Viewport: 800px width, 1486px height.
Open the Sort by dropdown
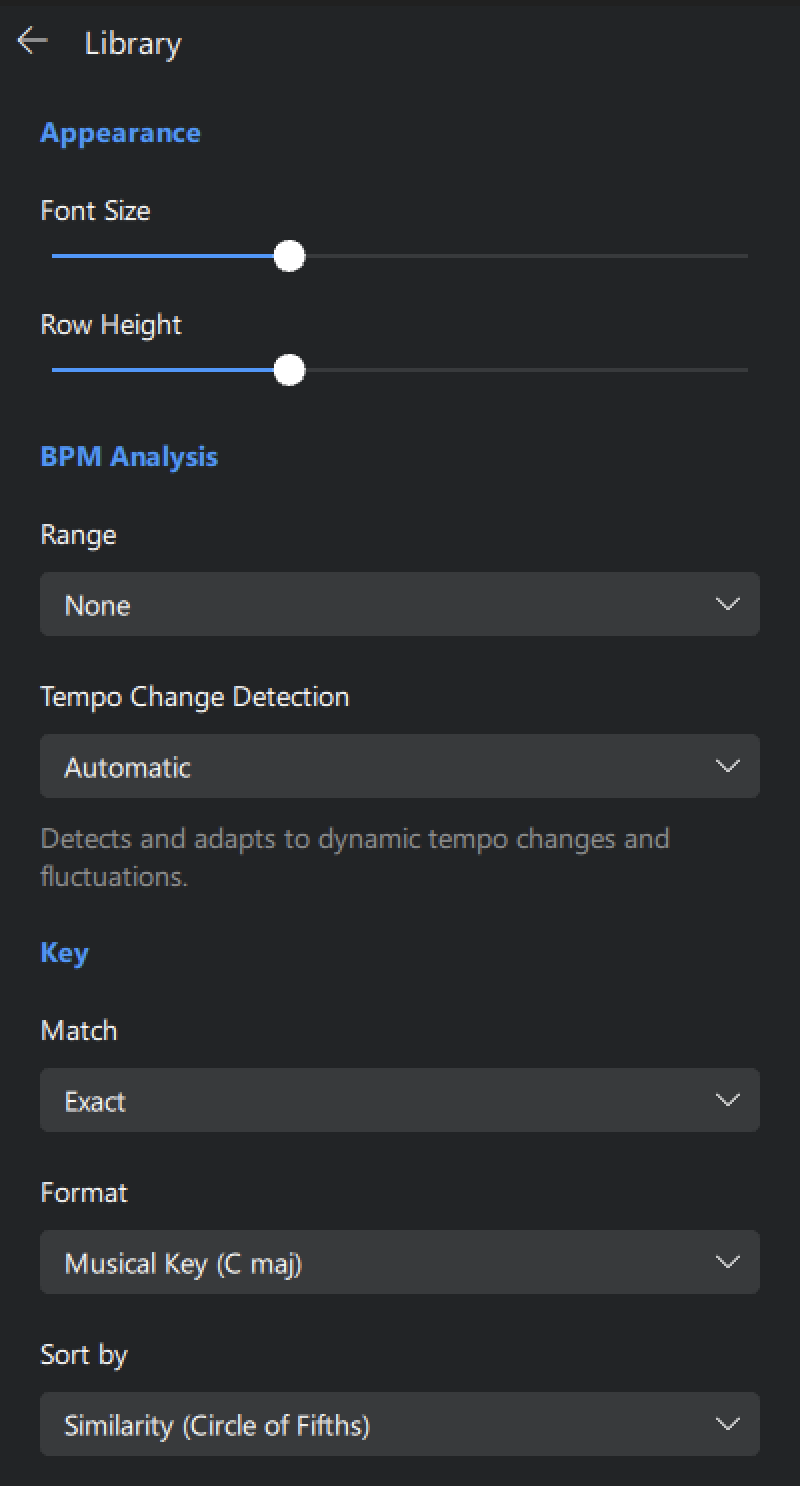[380, 1424]
